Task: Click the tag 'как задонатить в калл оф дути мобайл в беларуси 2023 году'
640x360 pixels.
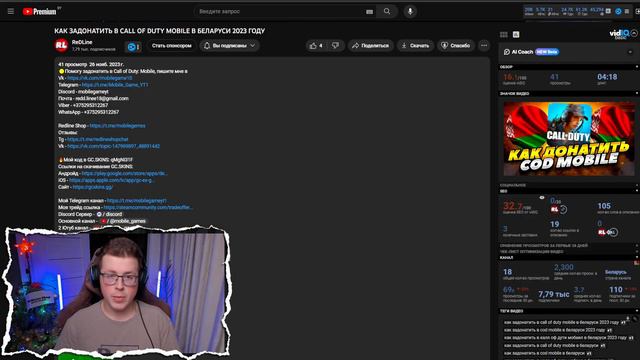Action: [x=565, y=338]
